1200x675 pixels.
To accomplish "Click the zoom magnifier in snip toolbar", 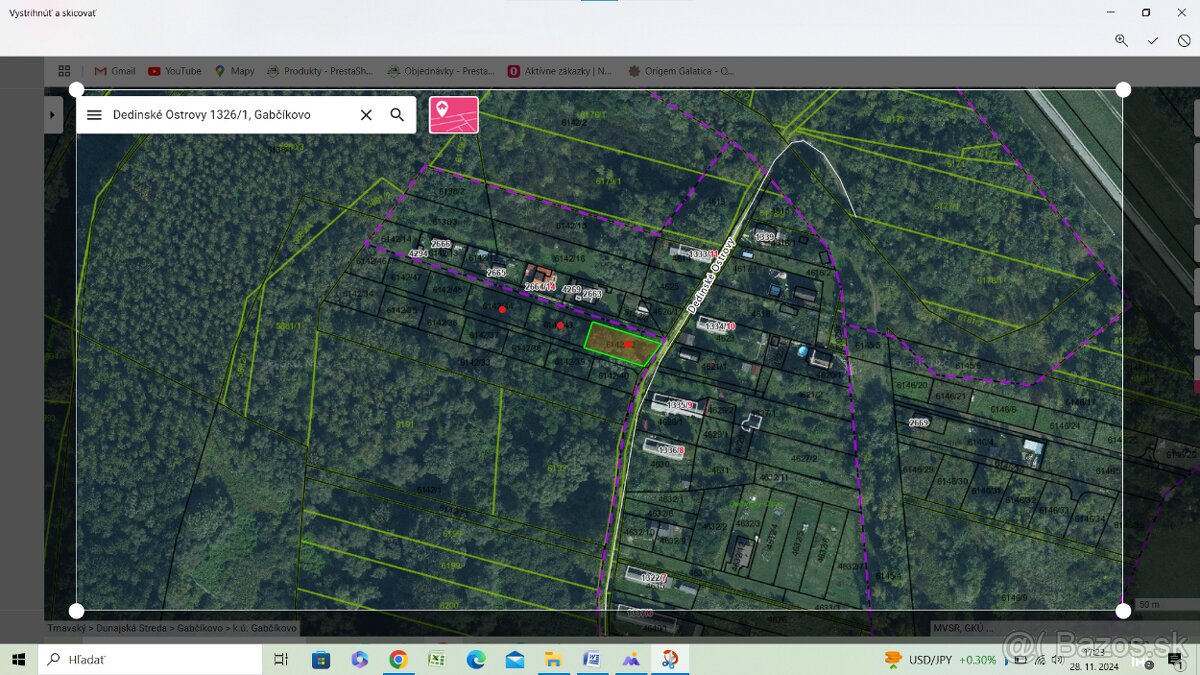I will point(1121,40).
